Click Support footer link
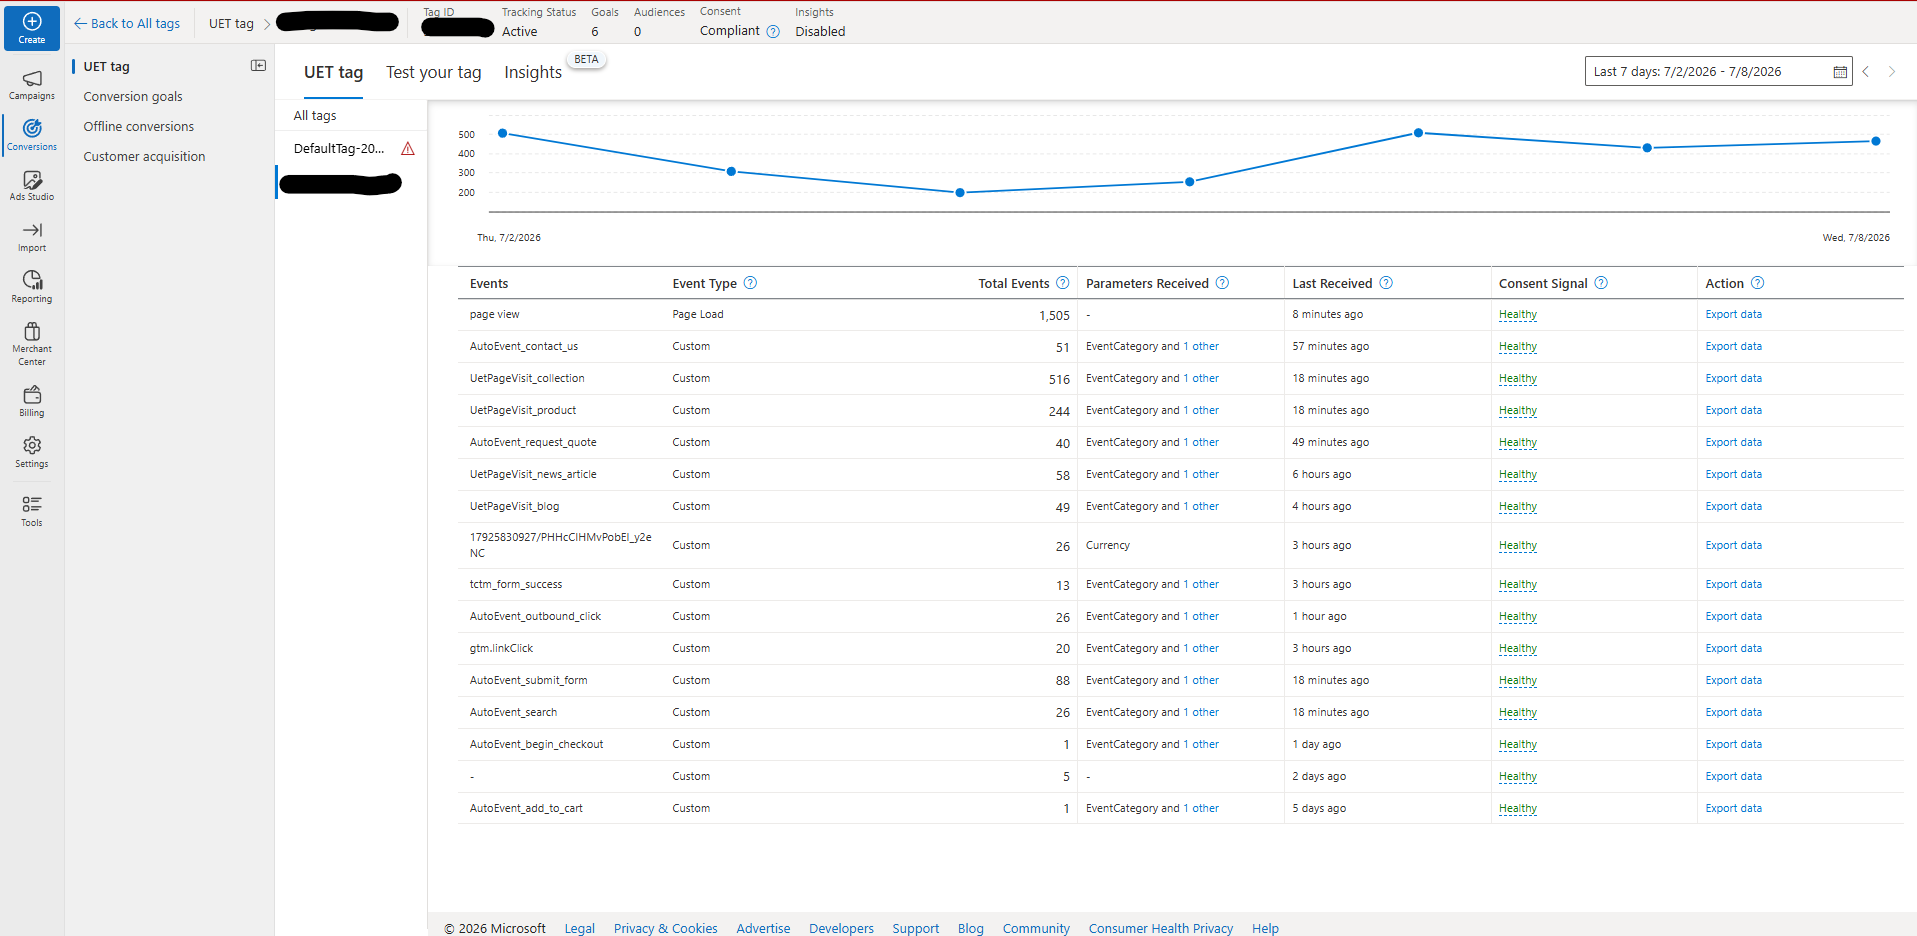Screen dimensions: 1917x936 [x=915, y=928]
